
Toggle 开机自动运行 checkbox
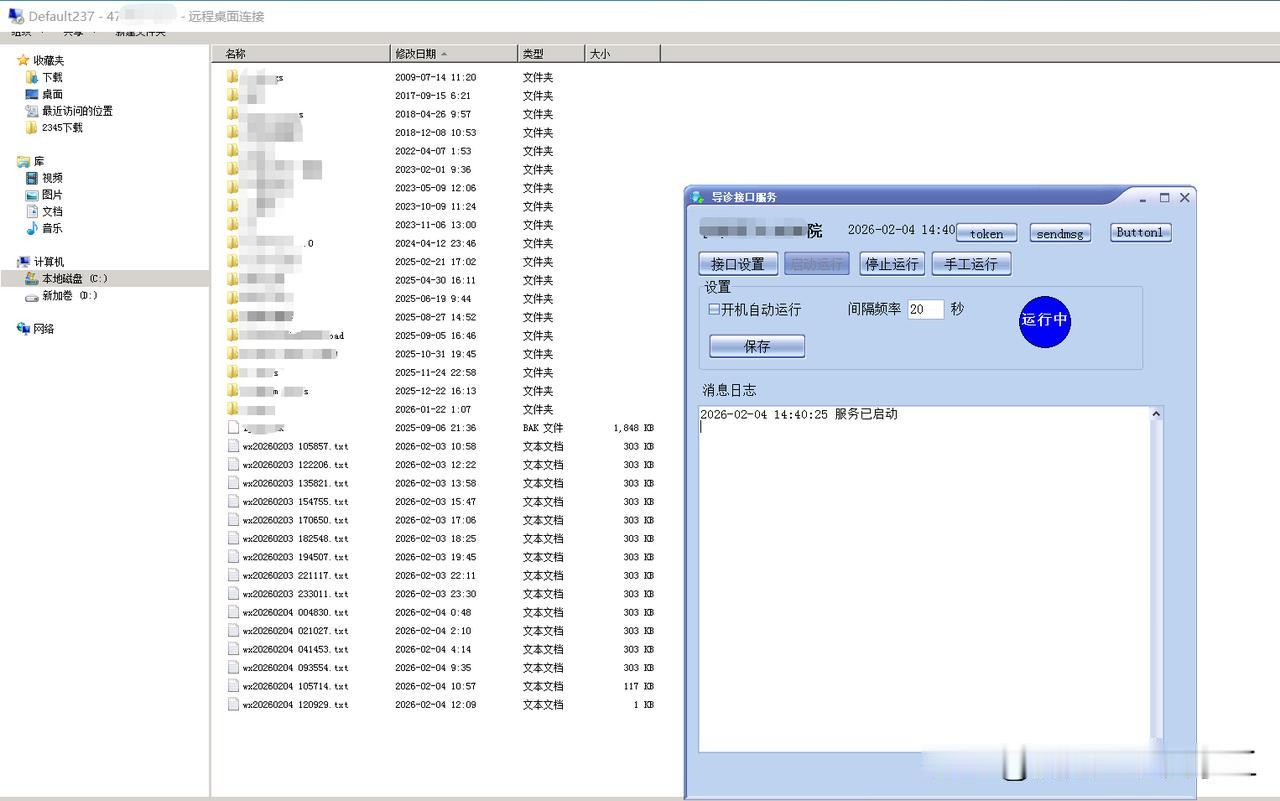click(x=714, y=310)
